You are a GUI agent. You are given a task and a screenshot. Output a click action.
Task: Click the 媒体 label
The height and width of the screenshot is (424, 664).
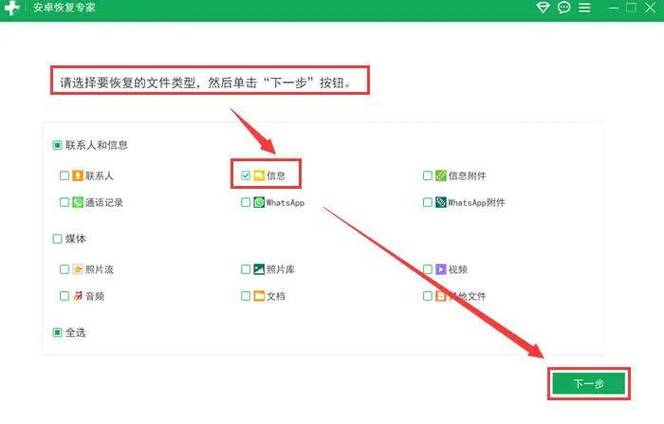coord(75,239)
